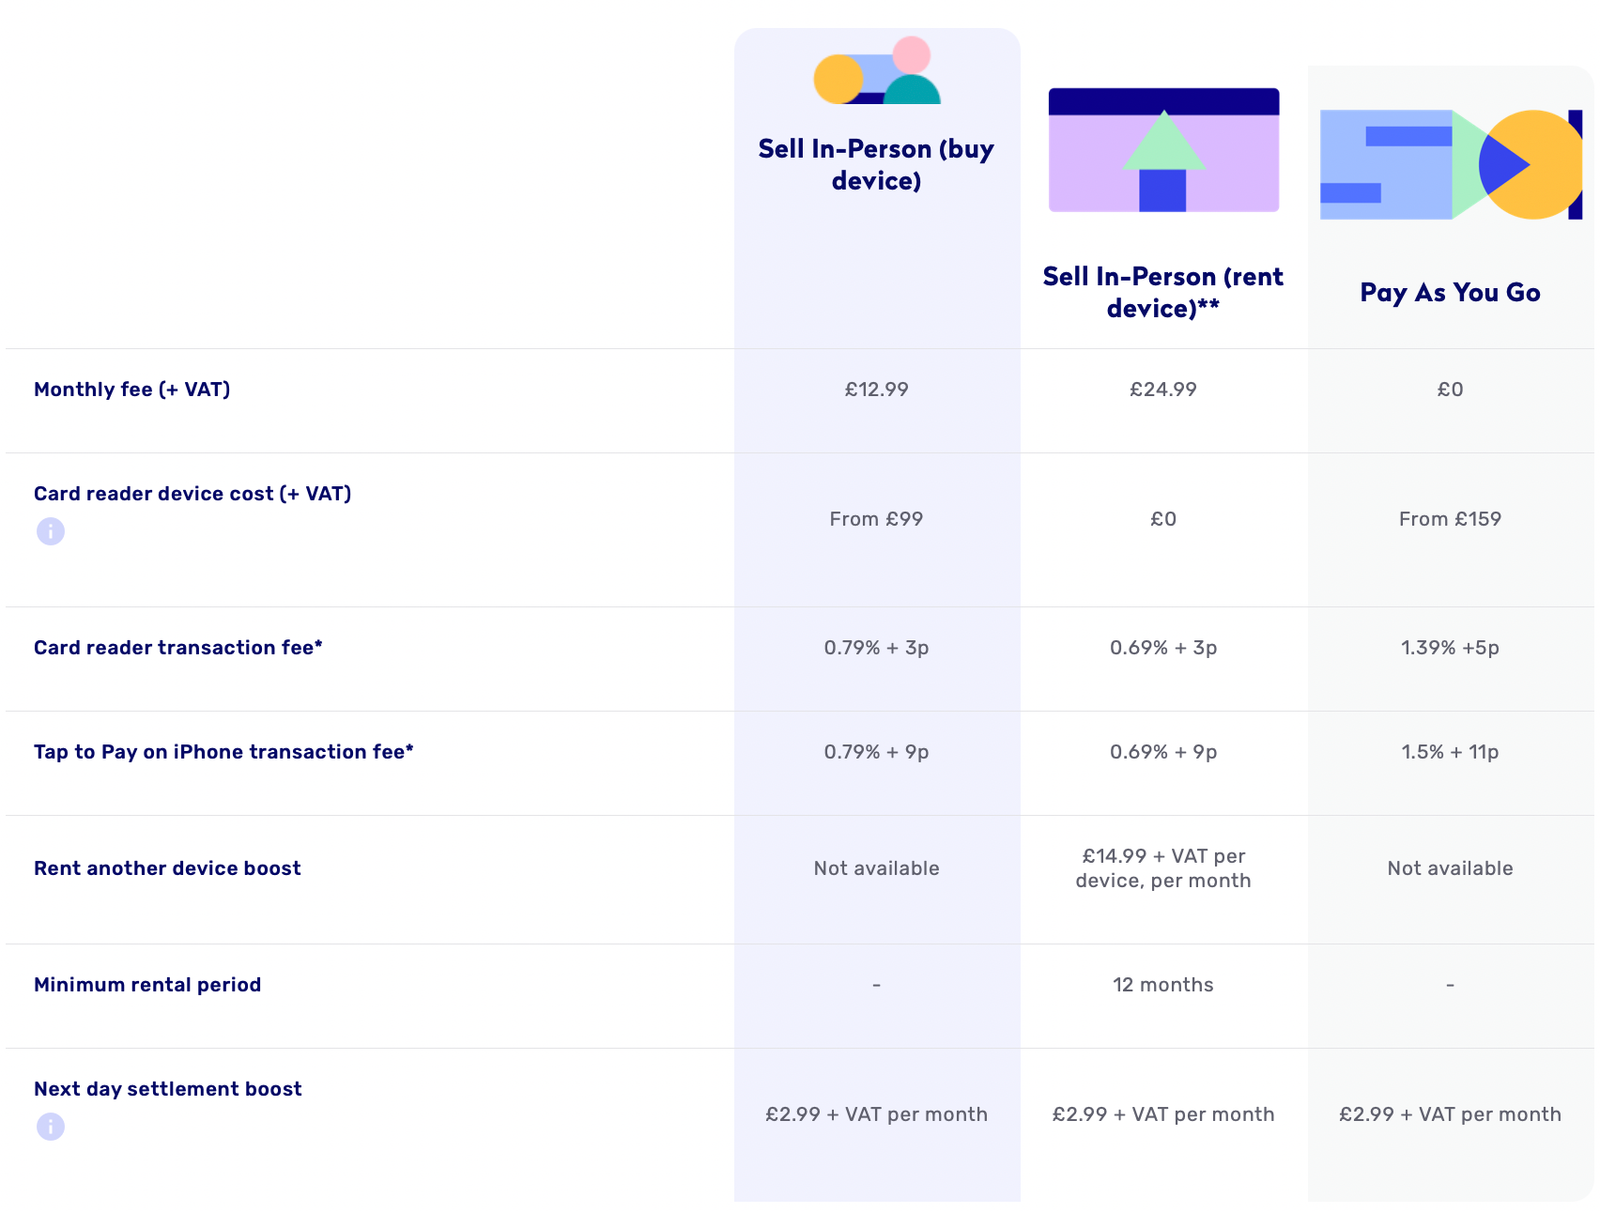Select the Sell In-Person (rent device) heading
This screenshot has height=1211, width=1600.
tap(1163, 292)
